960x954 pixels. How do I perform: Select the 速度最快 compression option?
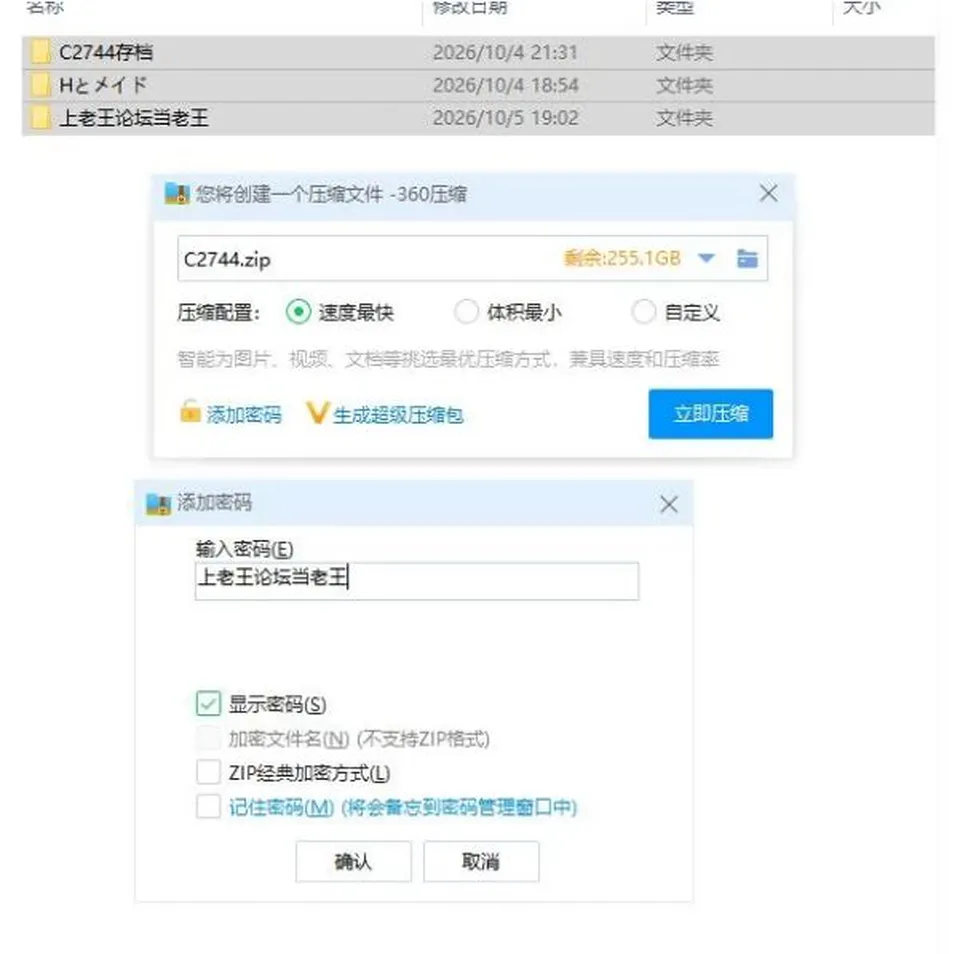(x=298, y=312)
